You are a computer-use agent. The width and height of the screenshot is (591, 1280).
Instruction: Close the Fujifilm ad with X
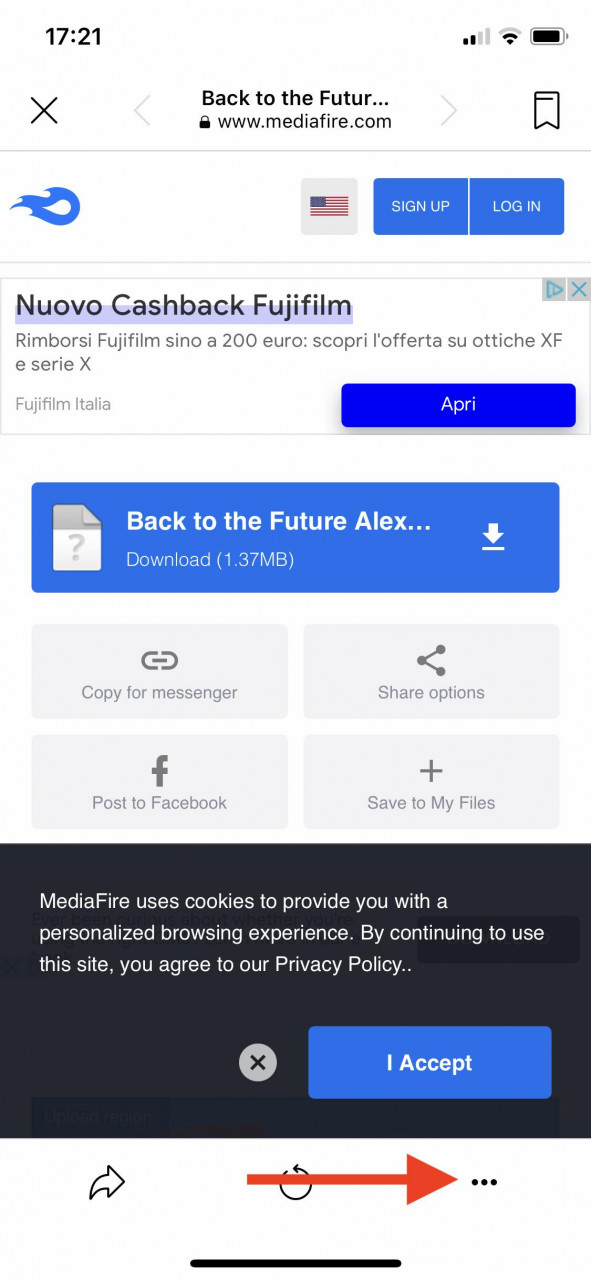click(579, 290)
